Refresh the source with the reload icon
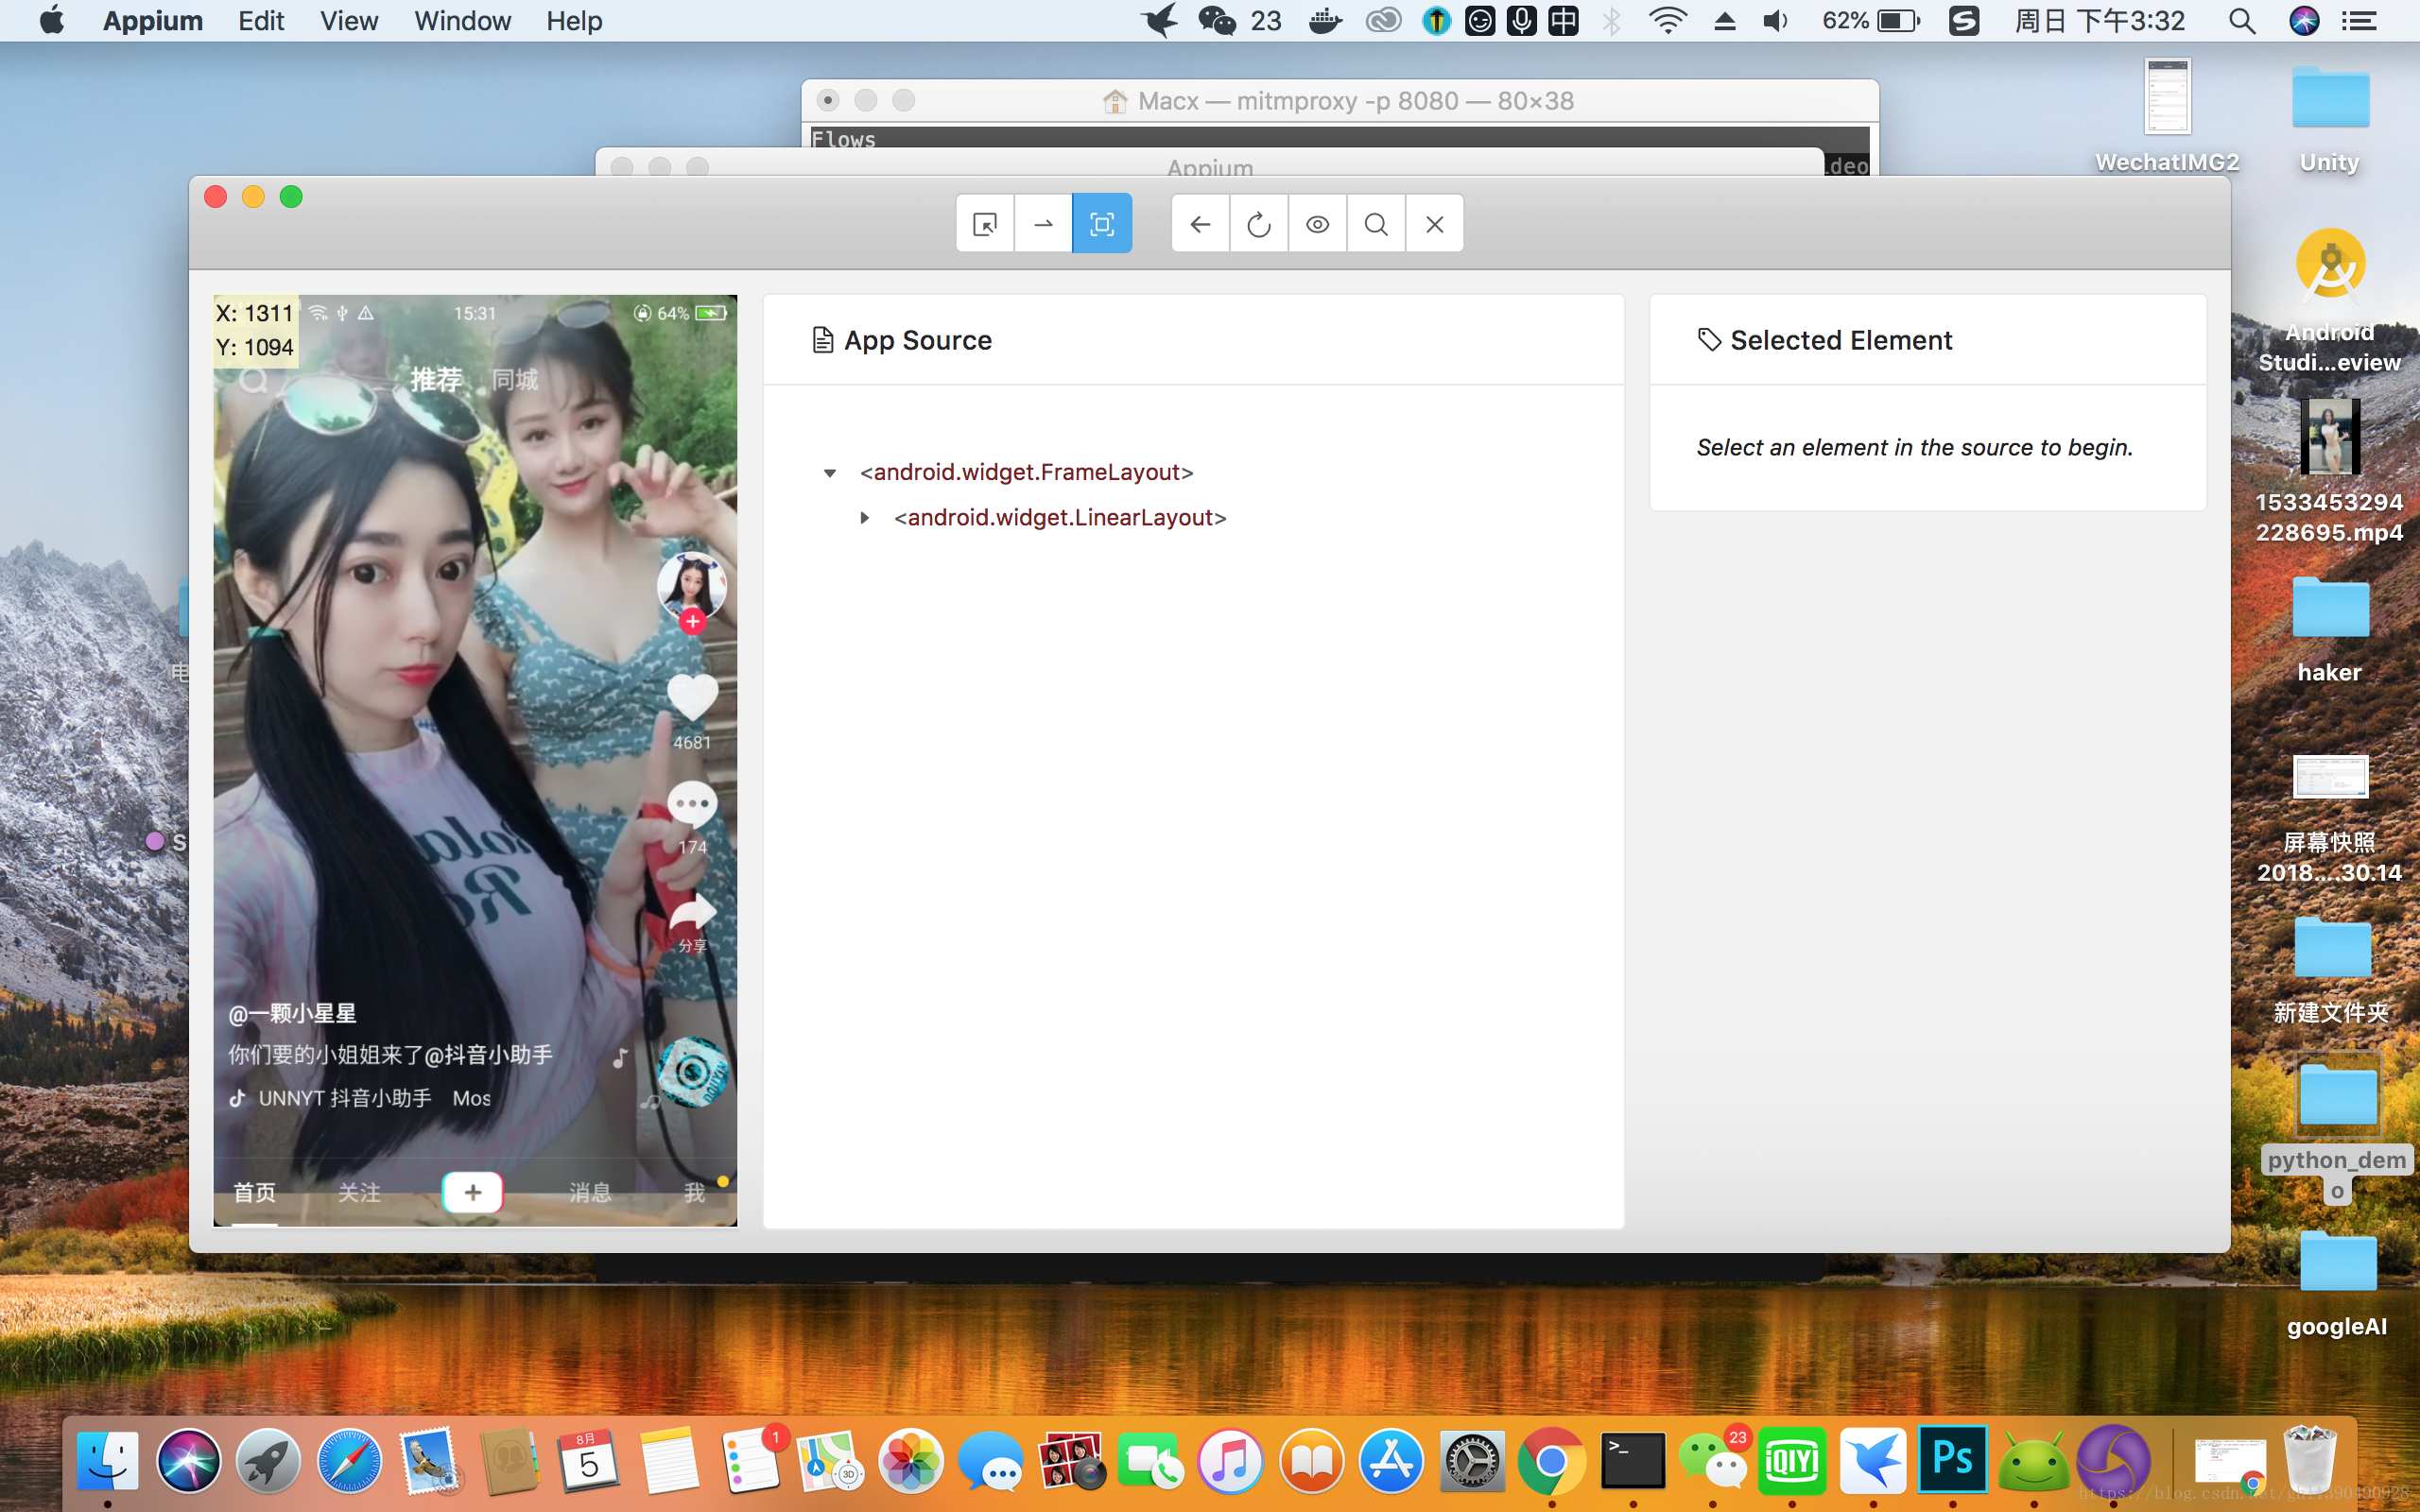2420x1512 pixels. tap(1258, 224)
